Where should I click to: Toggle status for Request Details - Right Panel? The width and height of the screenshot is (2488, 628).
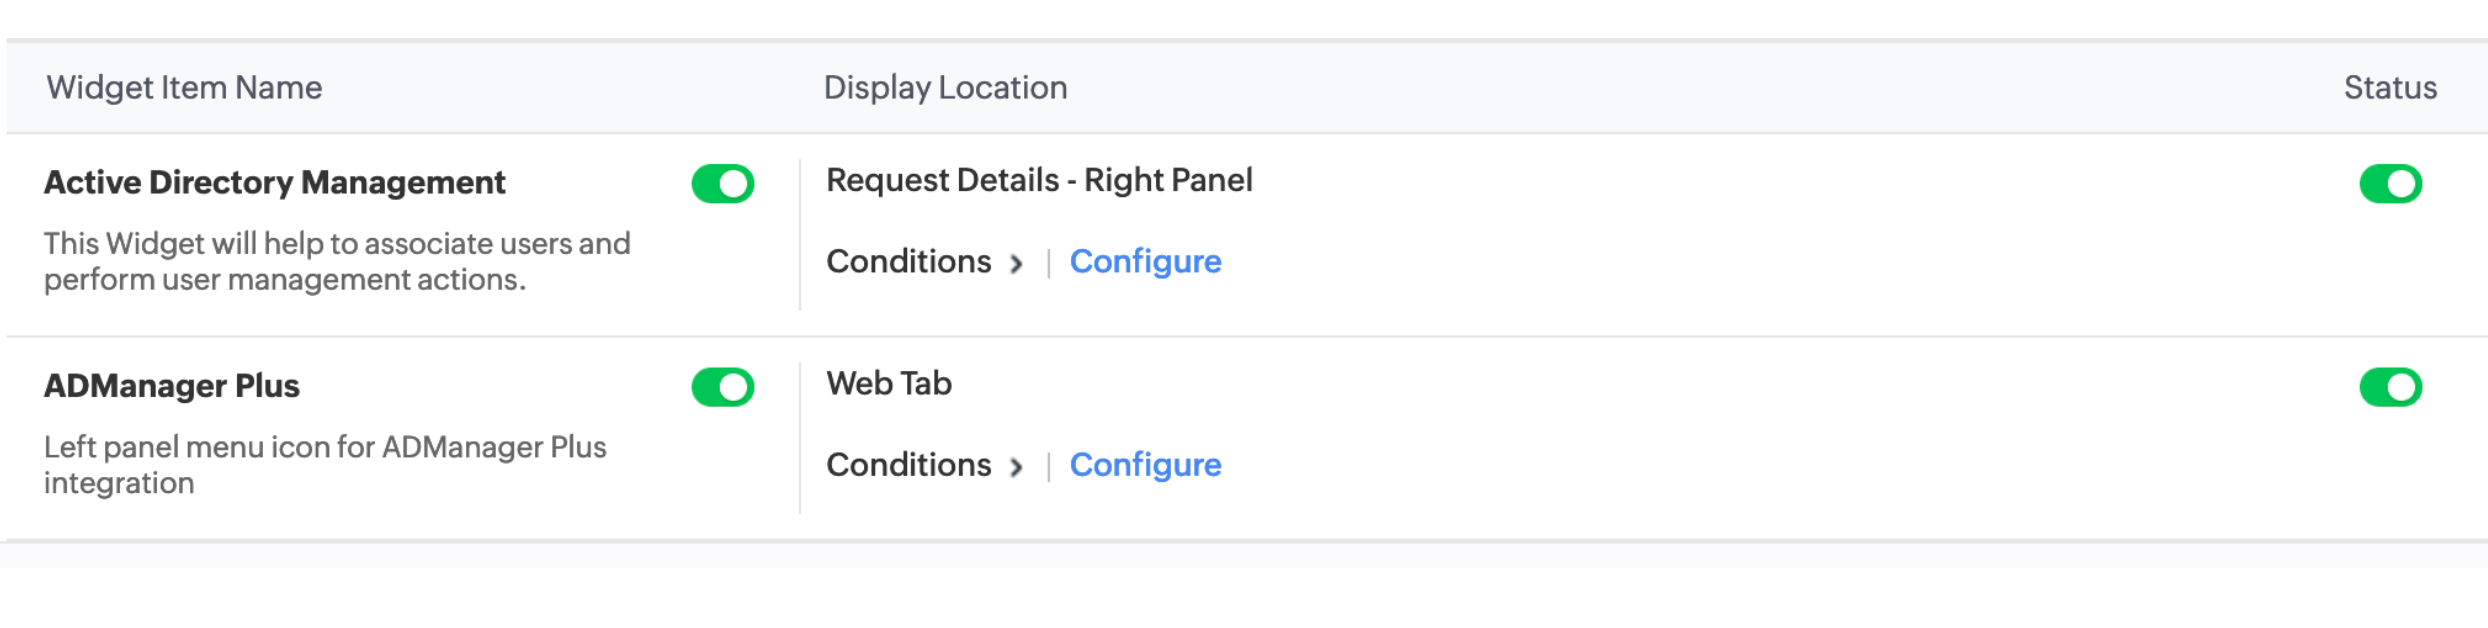pos(2390,184)
